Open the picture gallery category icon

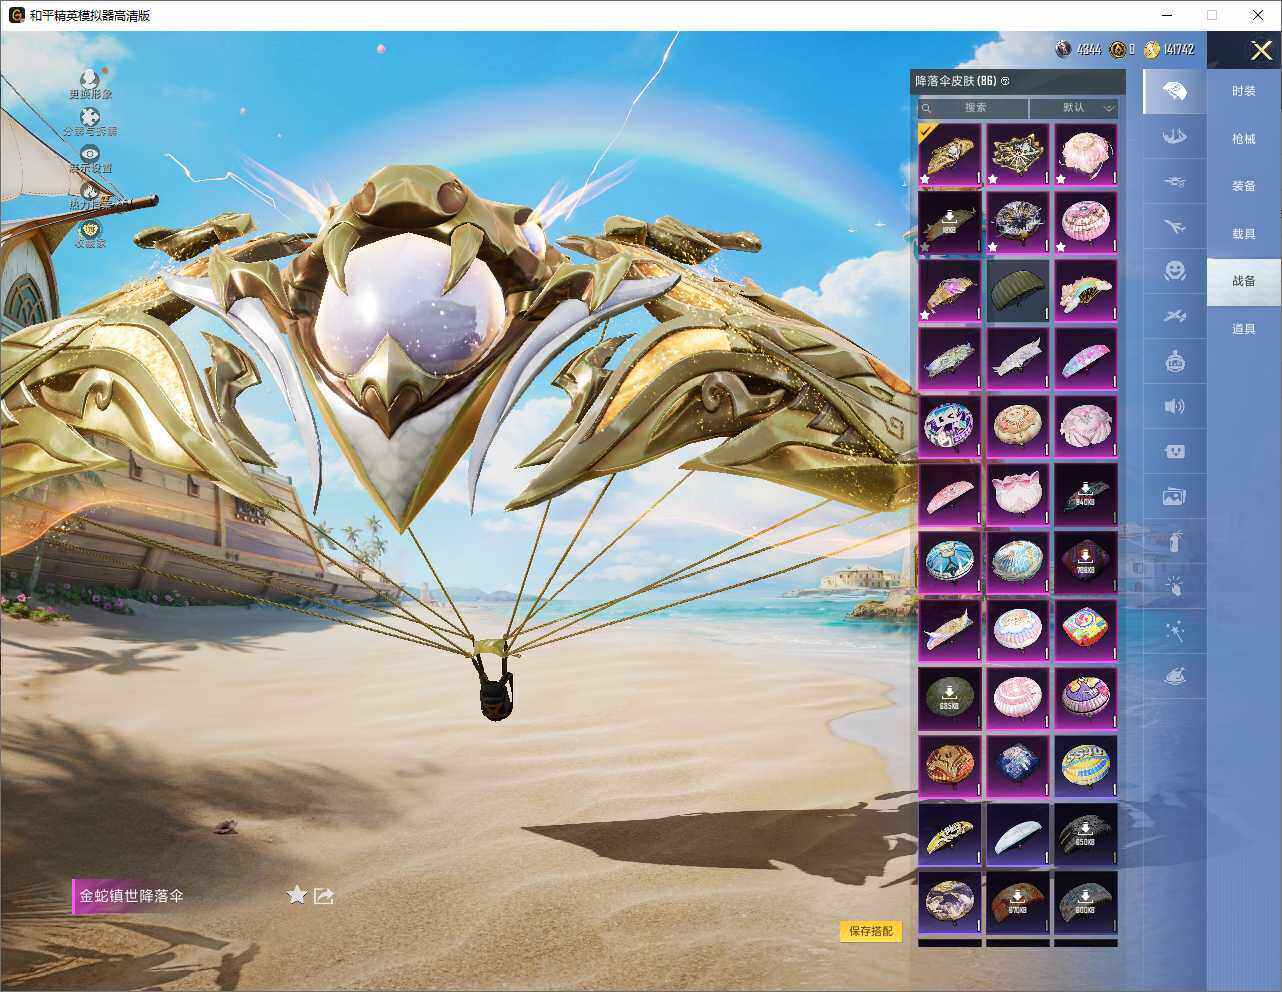pos(1175,496)
